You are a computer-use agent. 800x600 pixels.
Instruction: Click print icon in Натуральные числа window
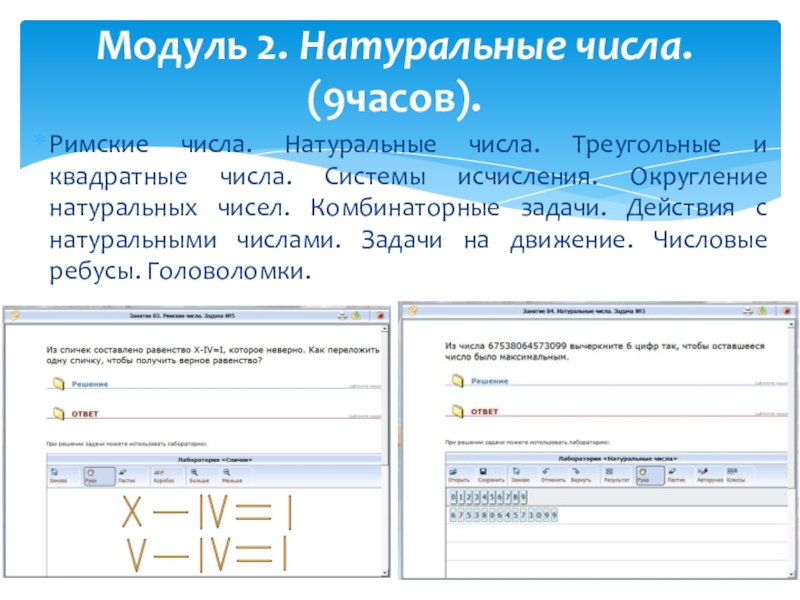(x=748, y=311)
